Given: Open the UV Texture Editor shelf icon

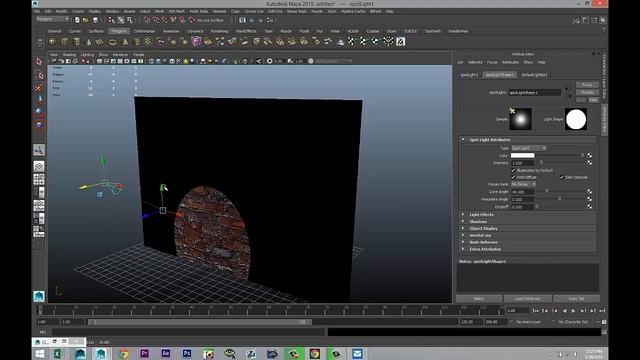Looking at the screenshot, I should tap(400, 41).
